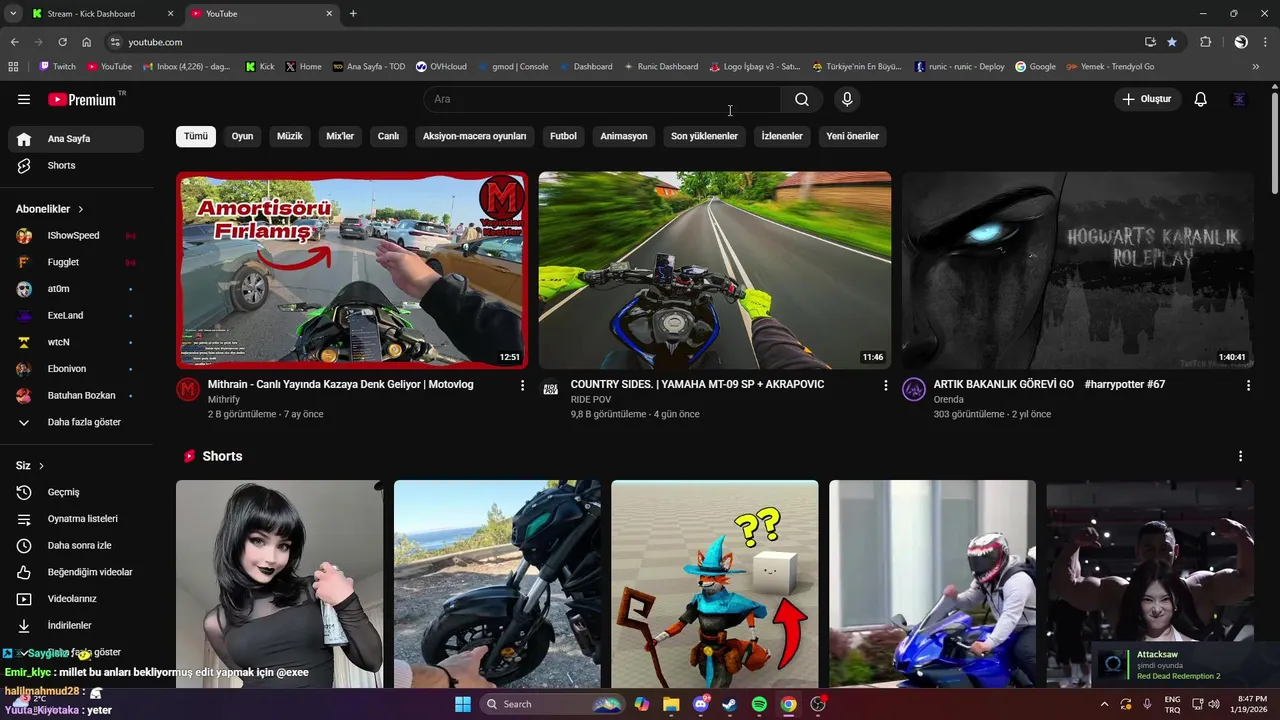Open options menu for COUNTRY SIDES video
Screen dimensions: 1280x720
885,385
